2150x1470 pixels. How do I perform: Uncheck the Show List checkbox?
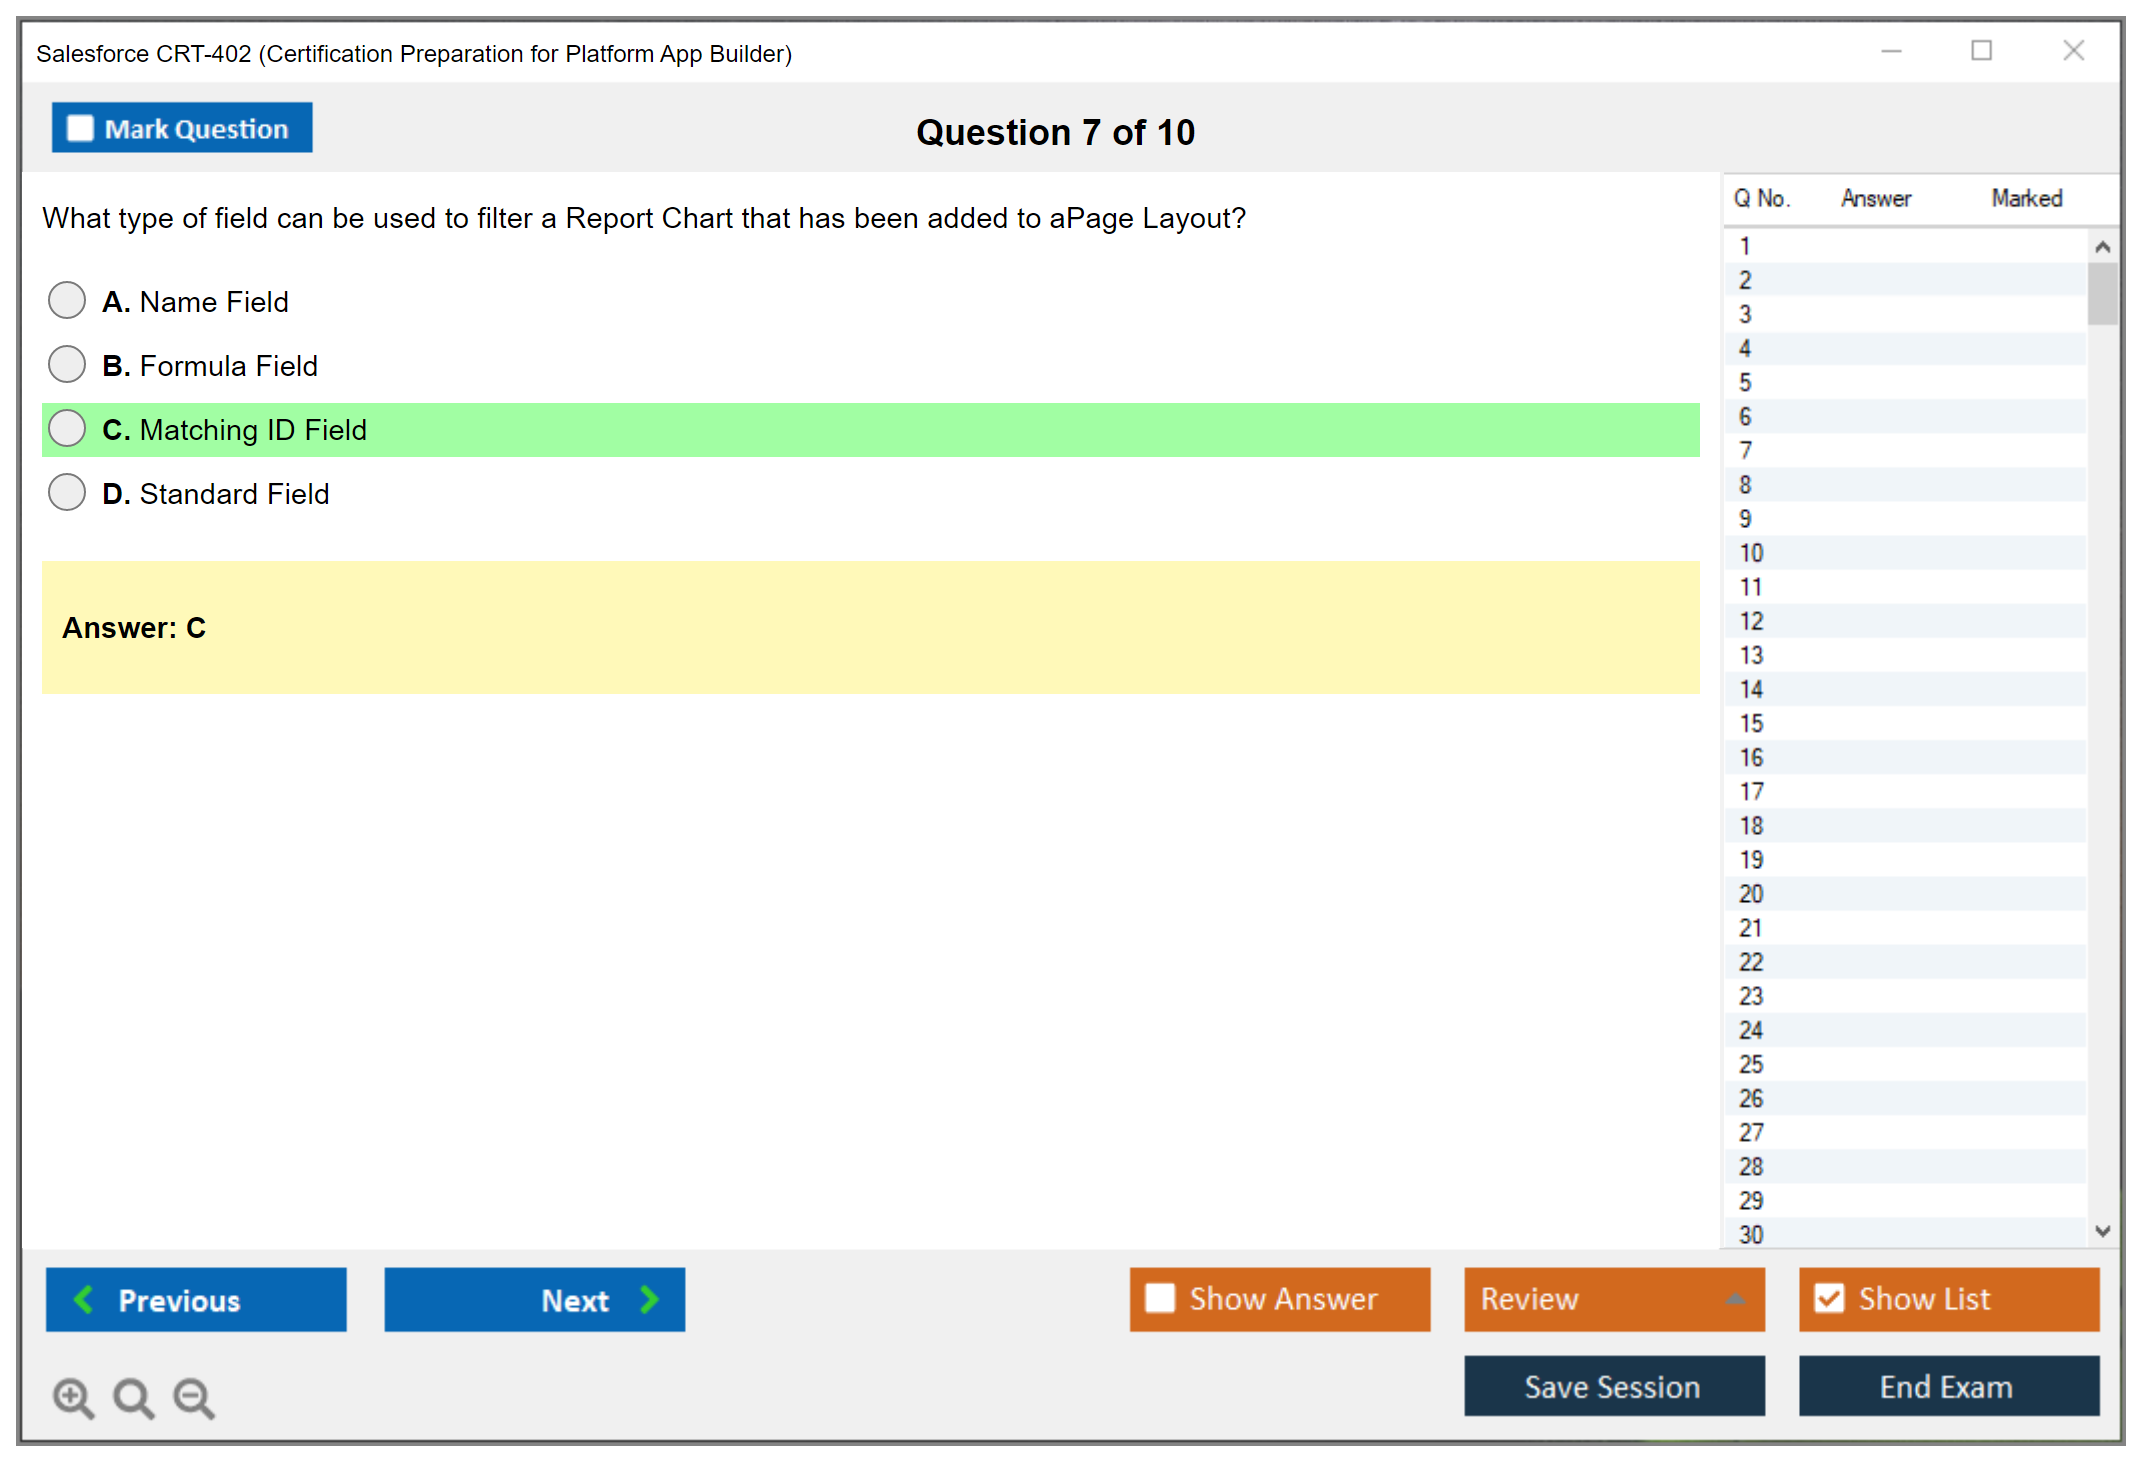tap(1829, 1298)
